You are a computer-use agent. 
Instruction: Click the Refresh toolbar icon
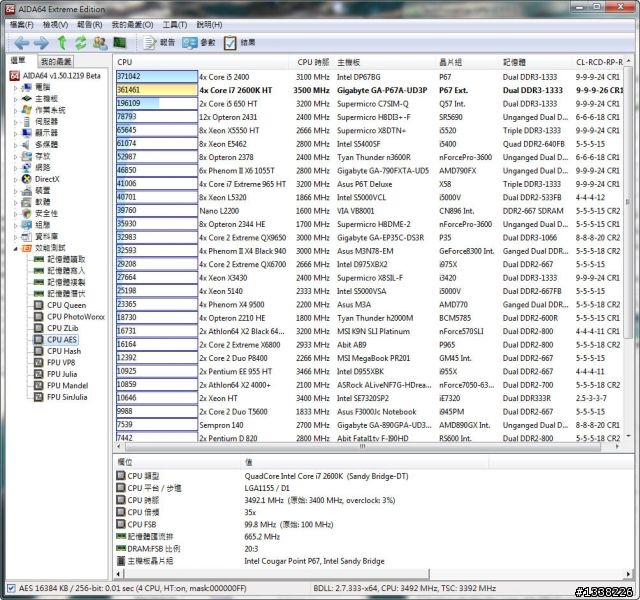[80, 42]
